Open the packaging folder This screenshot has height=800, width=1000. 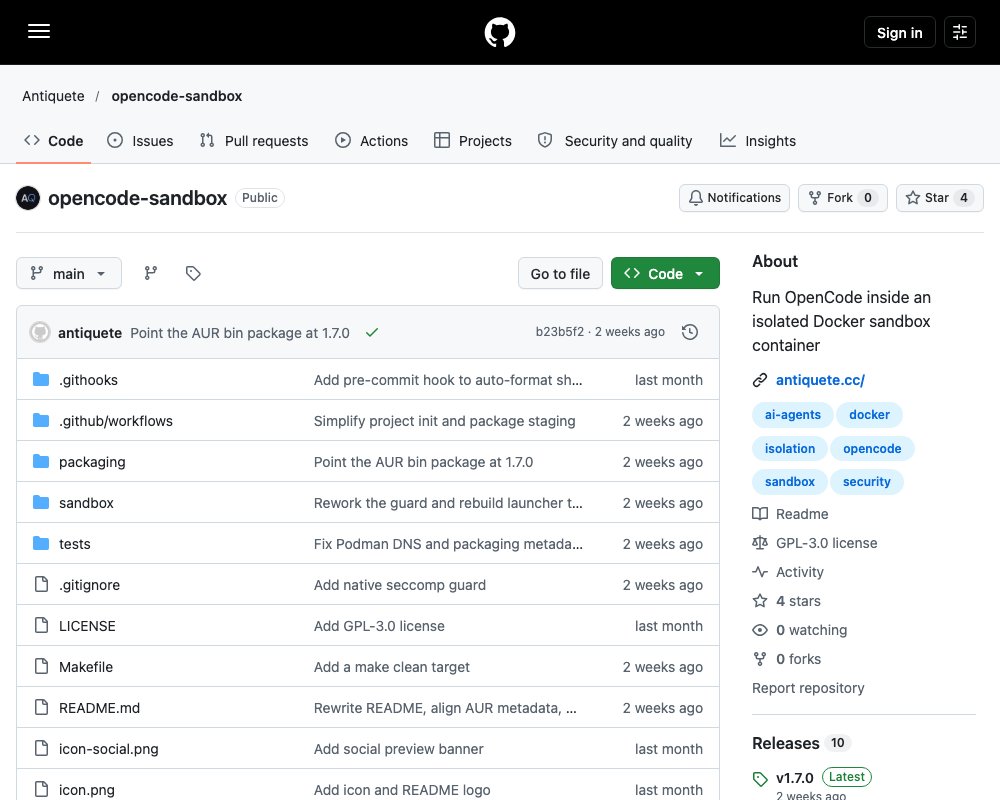(x=92, y=462)
